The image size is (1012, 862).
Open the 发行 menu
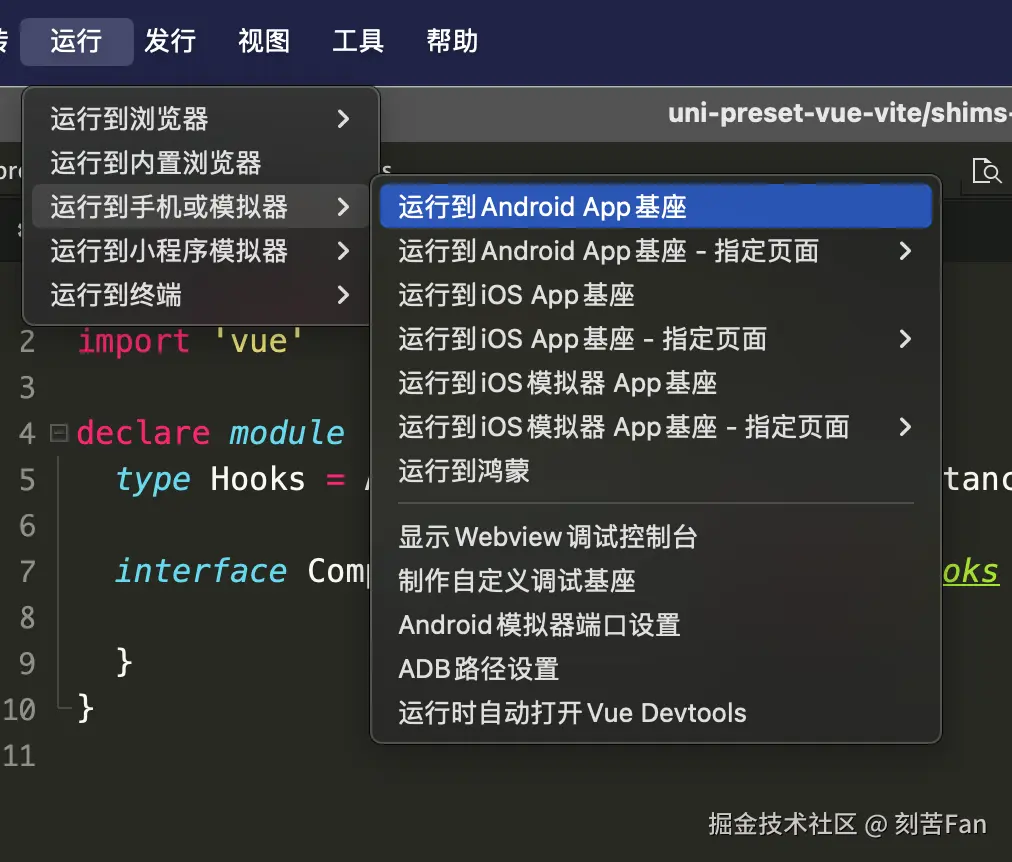pos(170,41)
